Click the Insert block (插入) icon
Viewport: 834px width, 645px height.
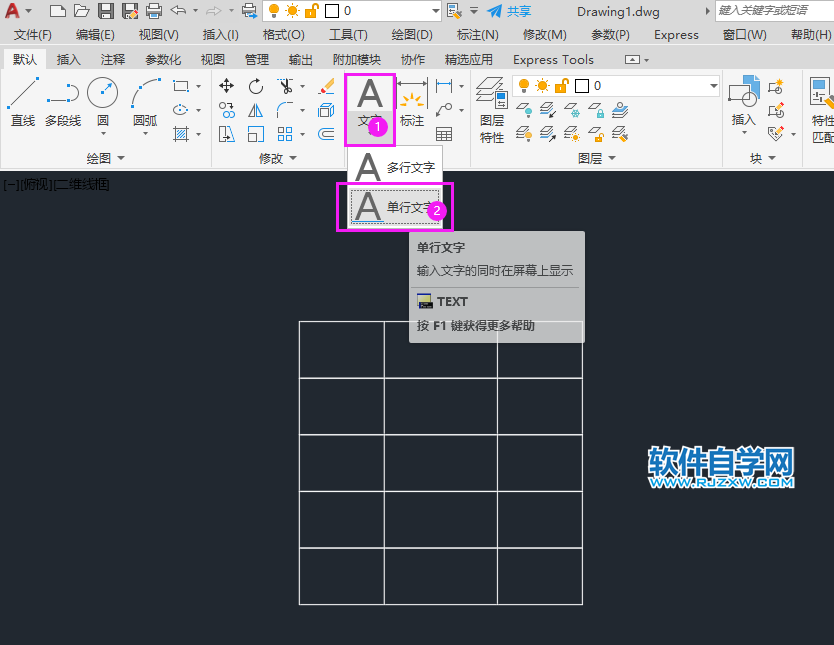click(744, 101)
